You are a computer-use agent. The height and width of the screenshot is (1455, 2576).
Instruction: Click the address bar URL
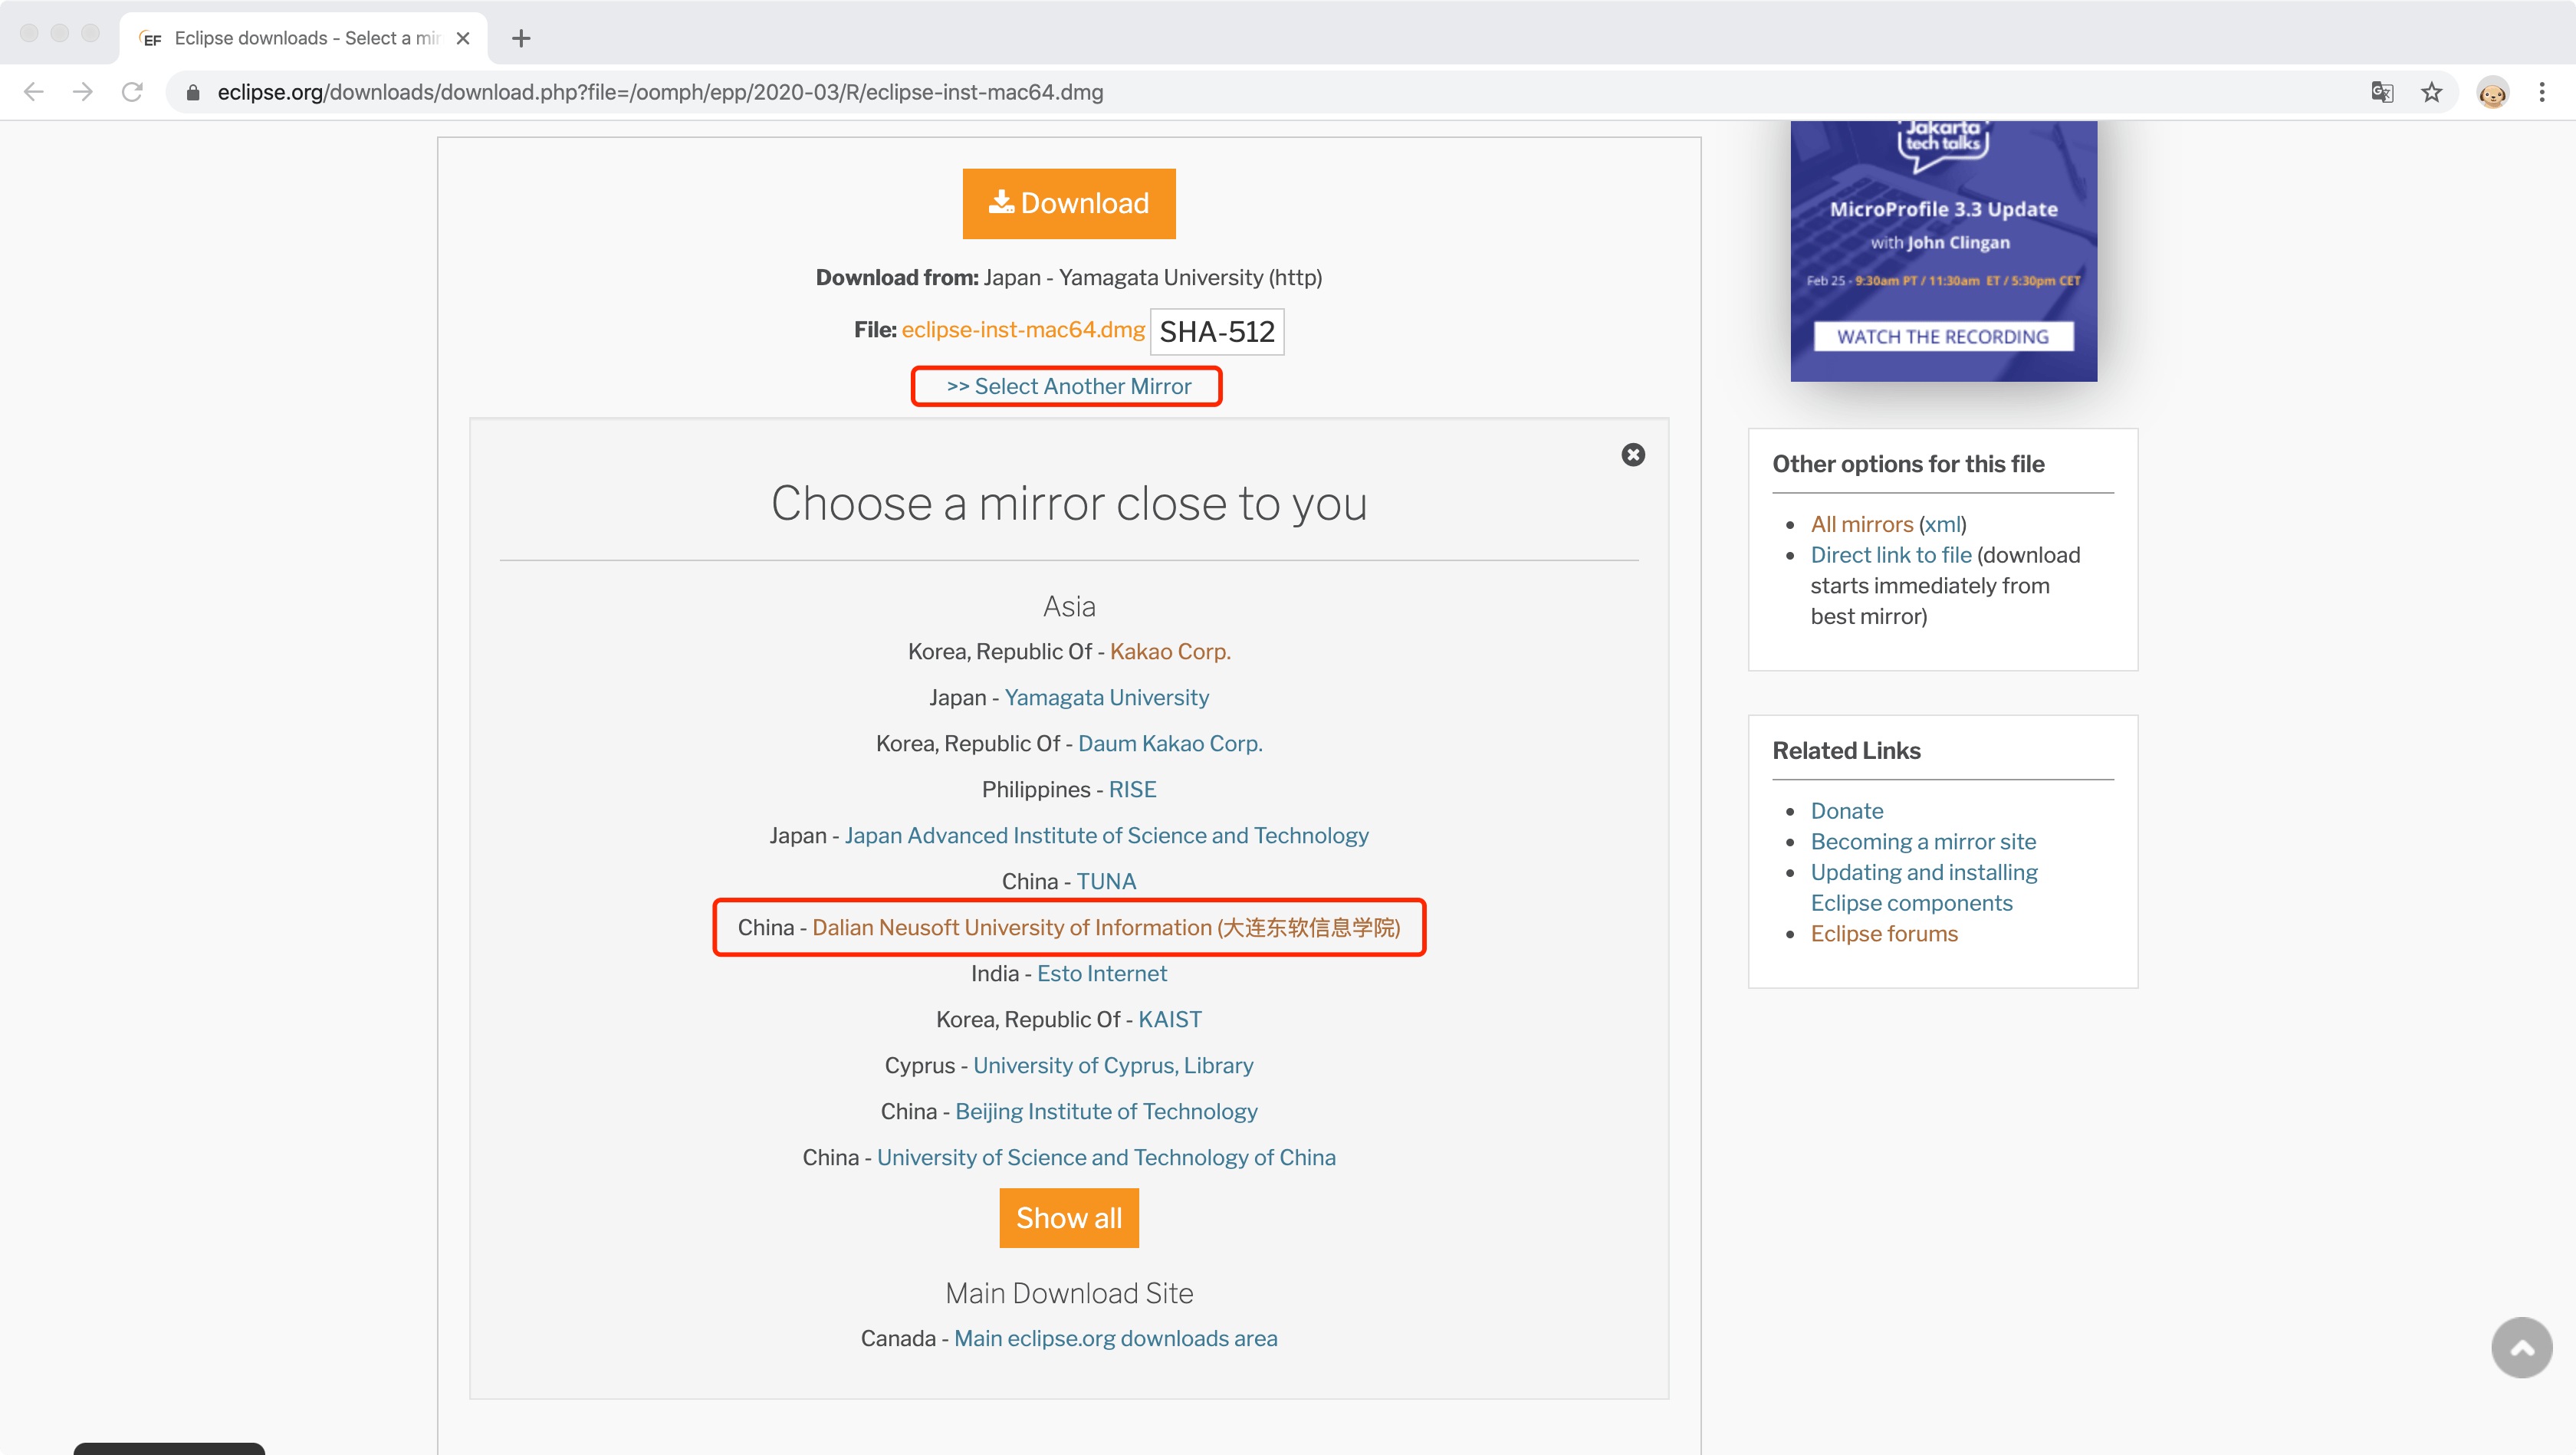tap(660, 92)
